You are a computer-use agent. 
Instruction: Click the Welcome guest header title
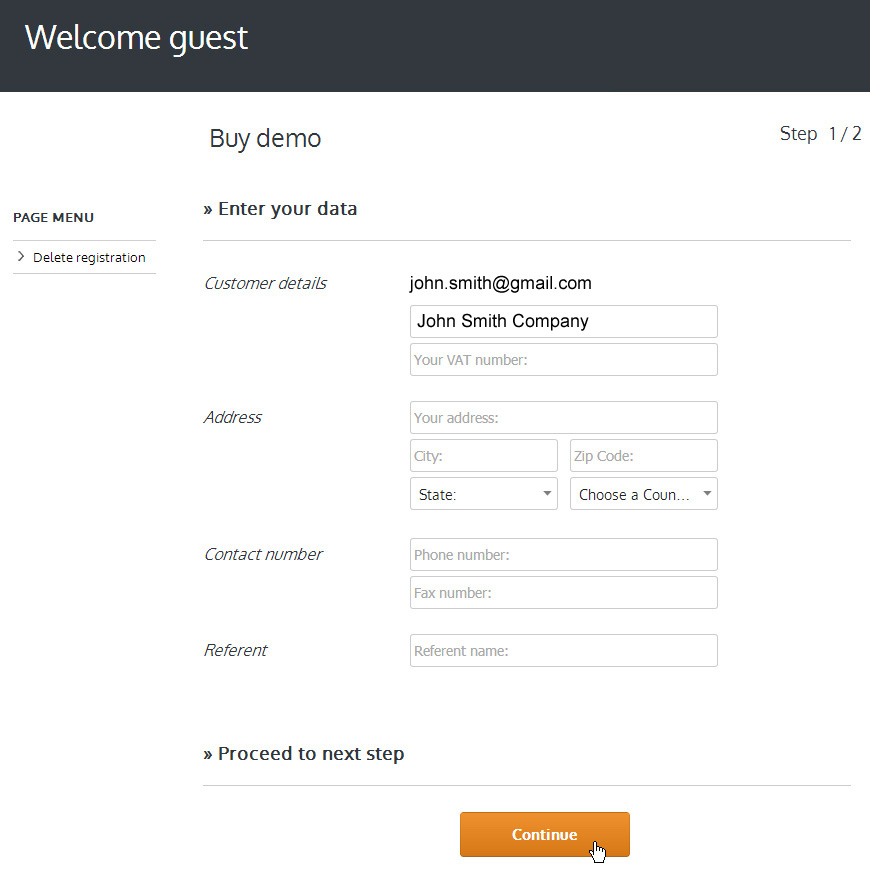click(136, 38)
